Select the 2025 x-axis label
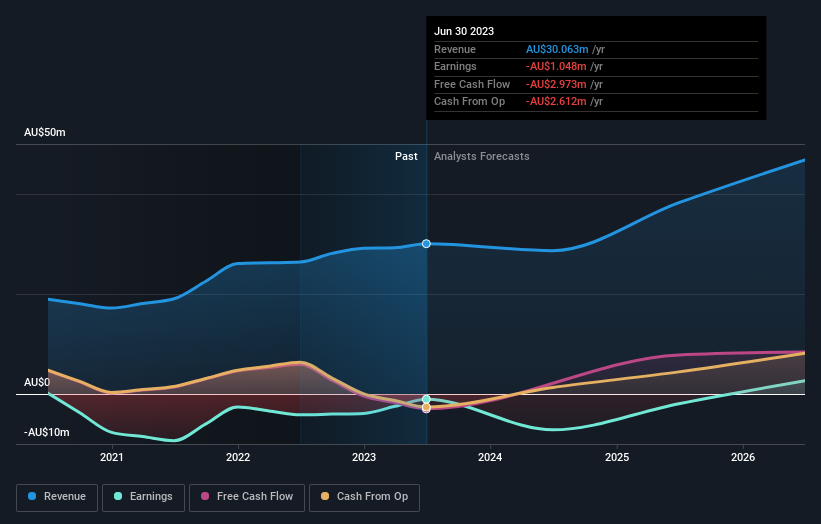 pyautogui.click(x=617, y=457)
